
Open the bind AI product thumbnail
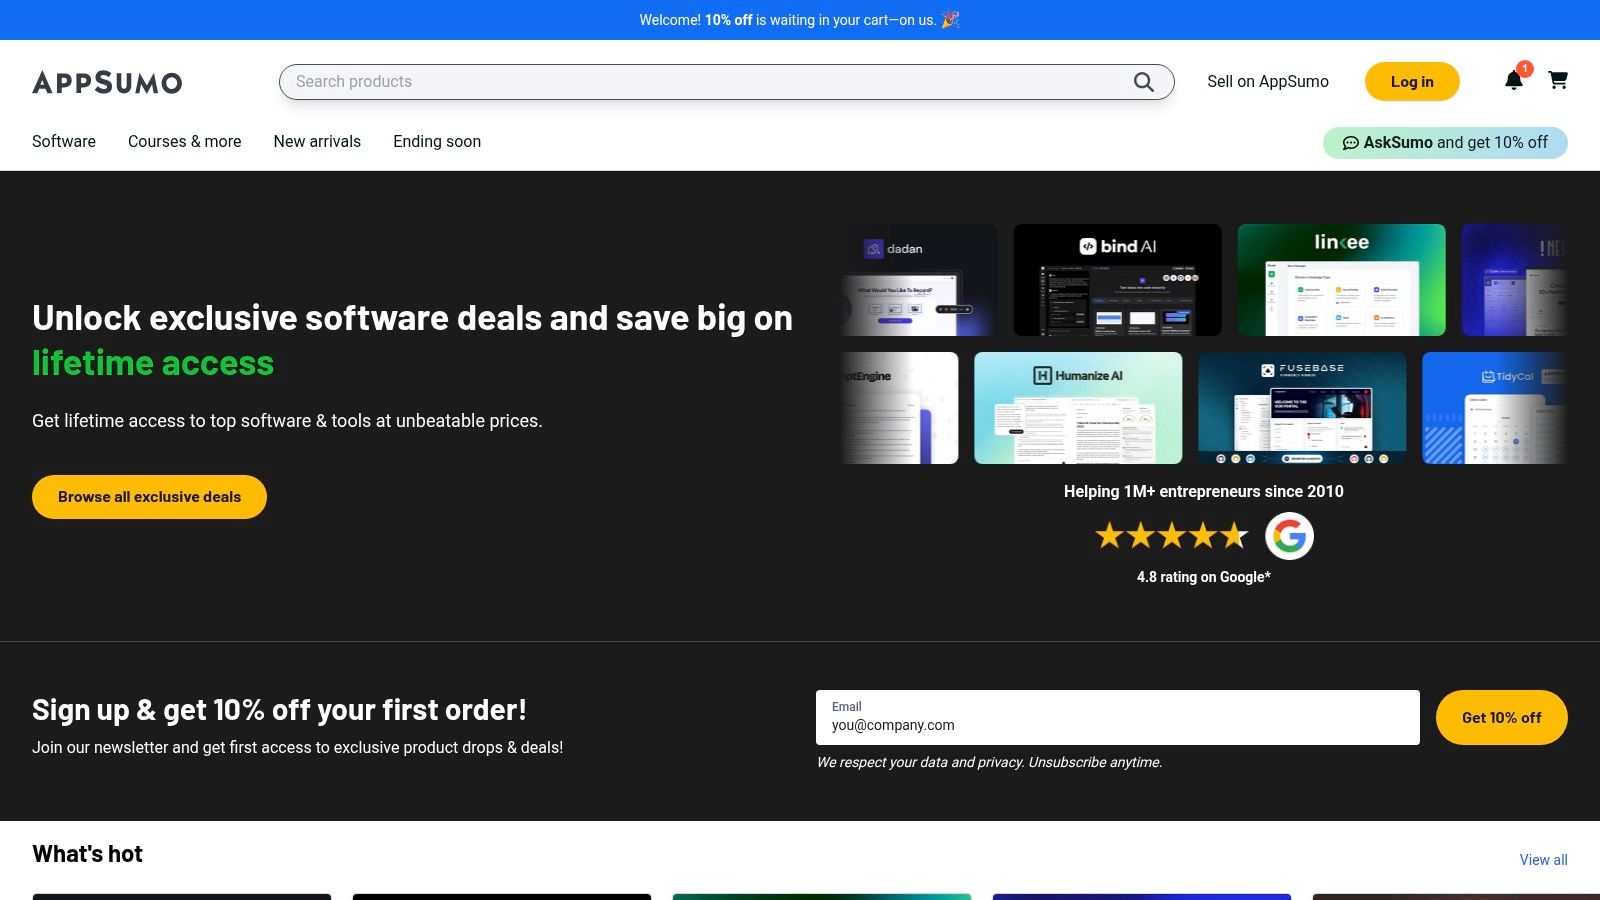(1117, 280)
